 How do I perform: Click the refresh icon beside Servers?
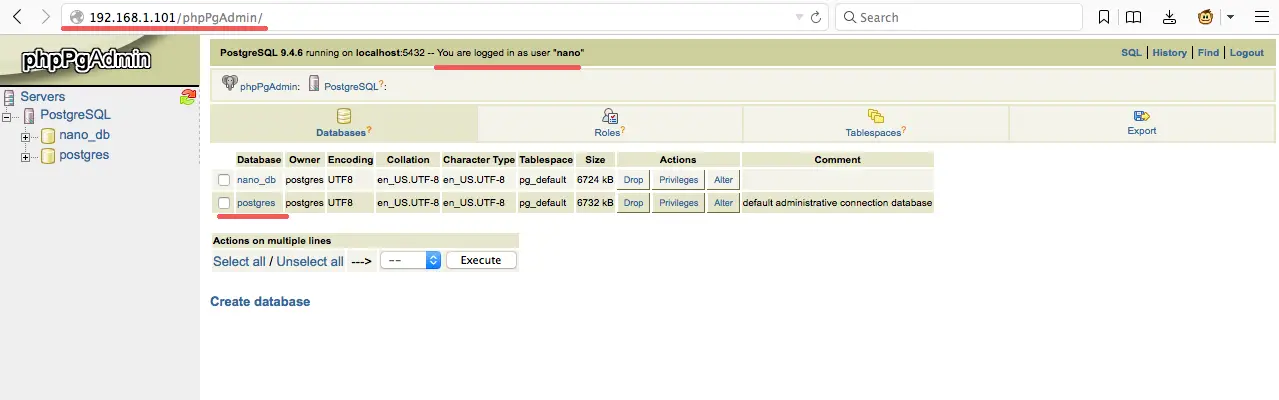pos(187,97)
